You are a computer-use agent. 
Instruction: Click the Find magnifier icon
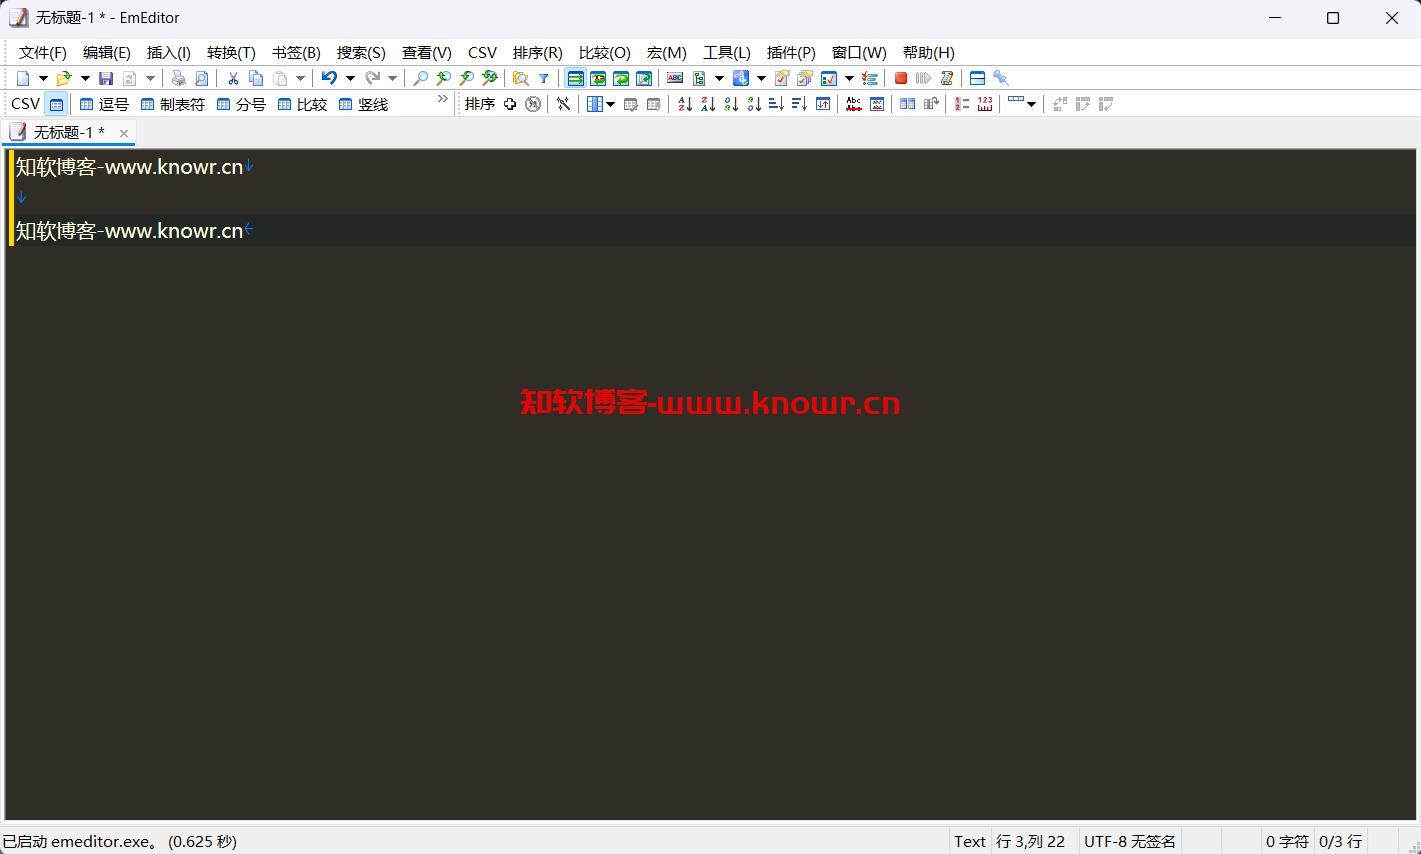tap(421, 78)
